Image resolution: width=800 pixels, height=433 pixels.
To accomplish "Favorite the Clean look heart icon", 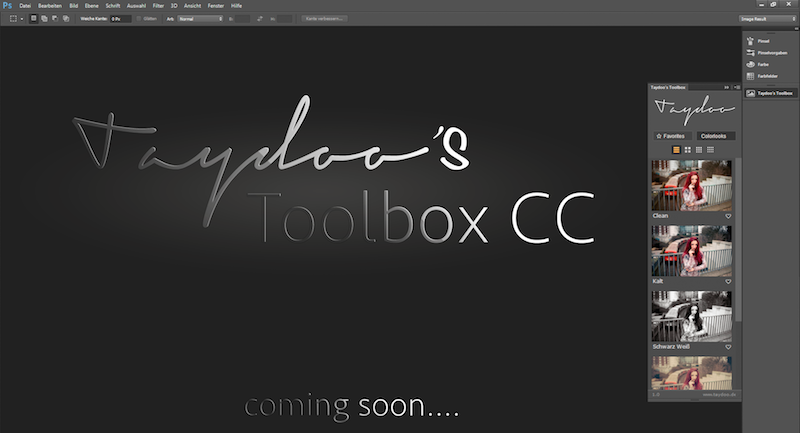I will (x=728, y=216).
